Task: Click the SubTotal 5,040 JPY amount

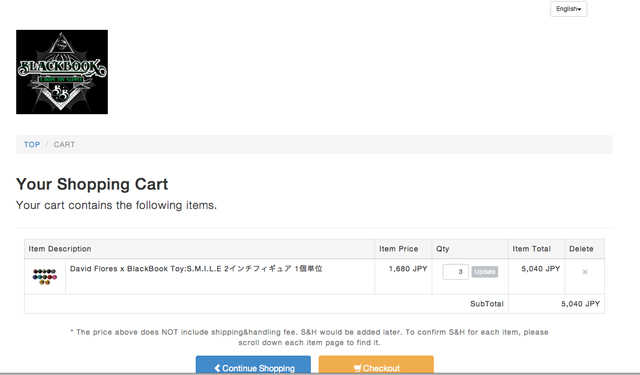Action: (580, 304)
